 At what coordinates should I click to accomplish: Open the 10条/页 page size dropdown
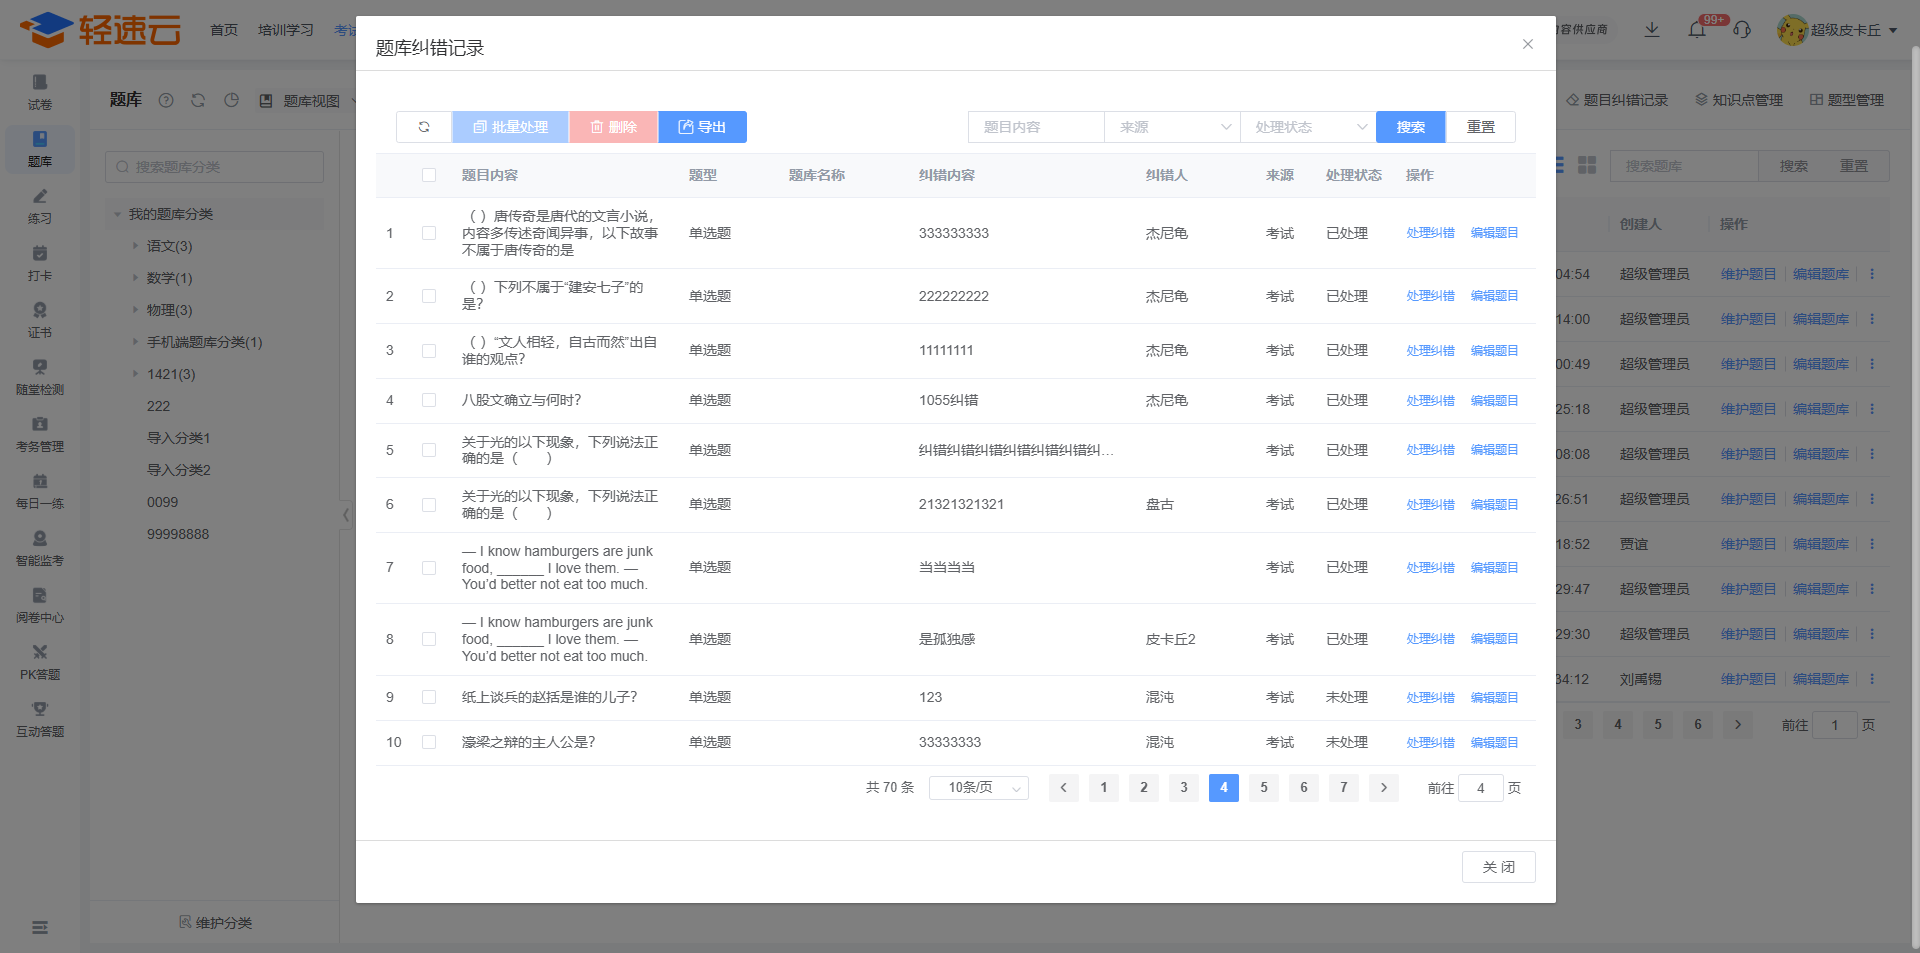[x=978, y=788]
